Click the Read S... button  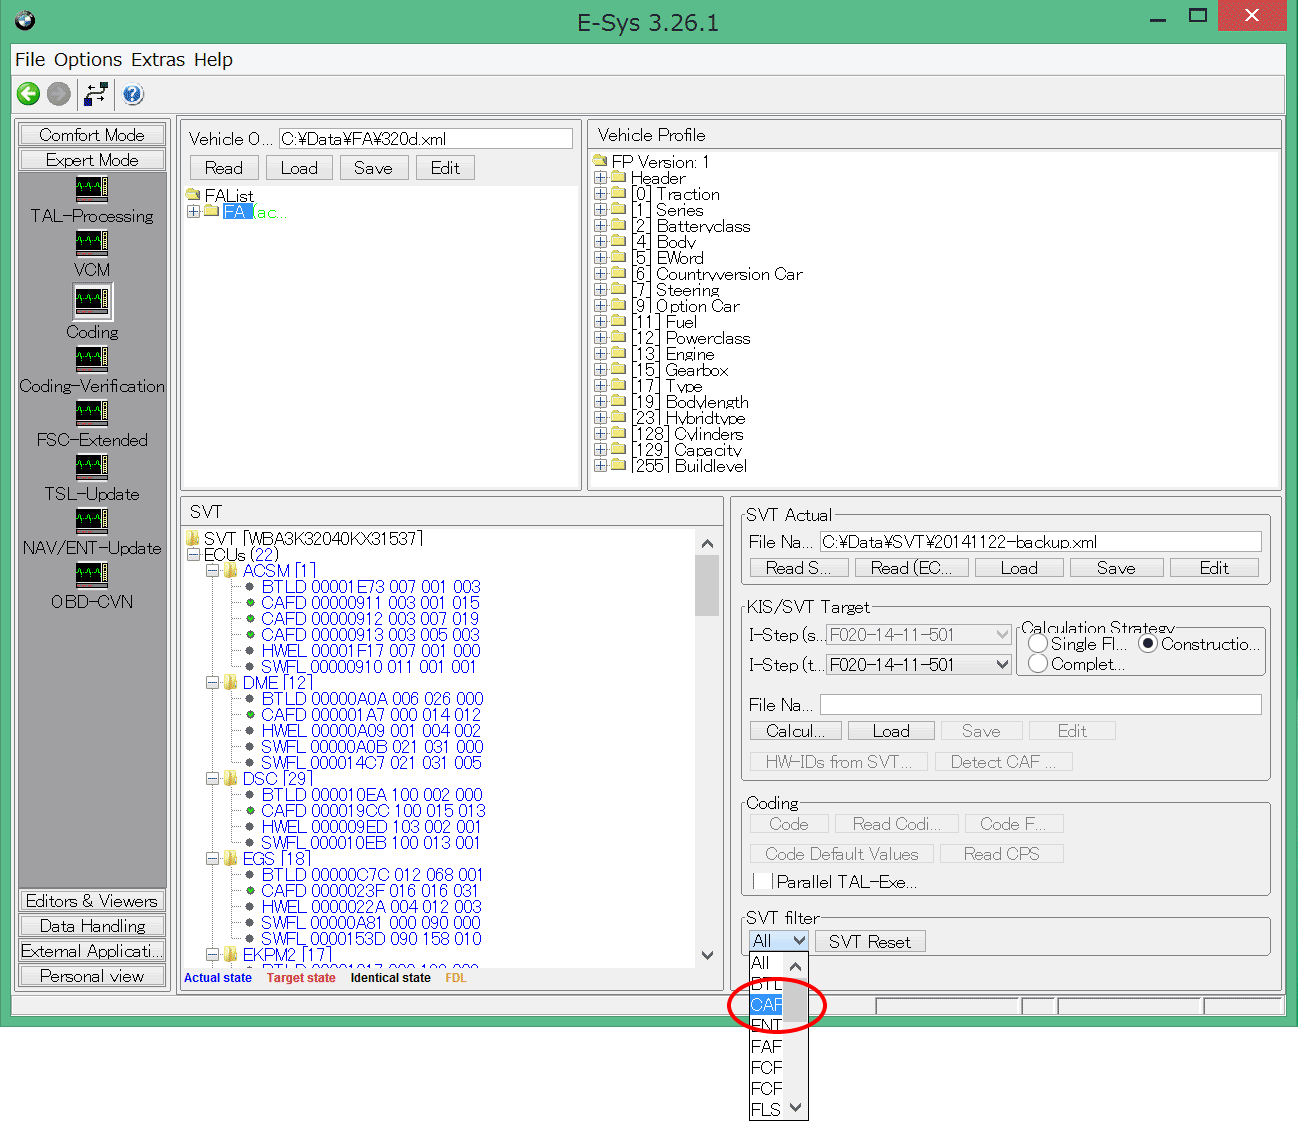[x=799, y=567]
